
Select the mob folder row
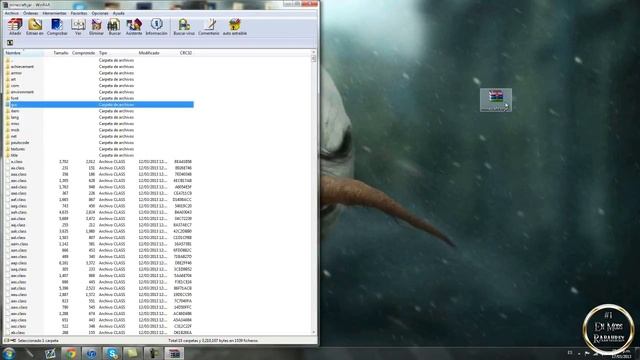click(99, 130)
